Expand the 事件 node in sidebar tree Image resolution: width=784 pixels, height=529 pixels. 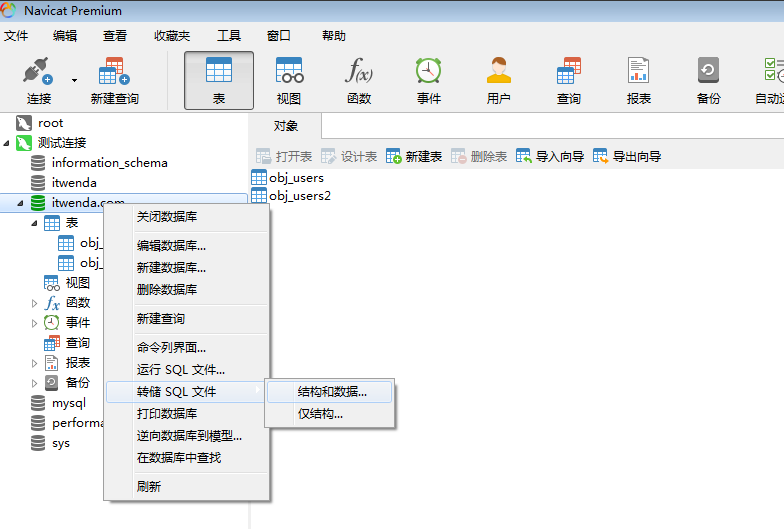click(35, 323)
